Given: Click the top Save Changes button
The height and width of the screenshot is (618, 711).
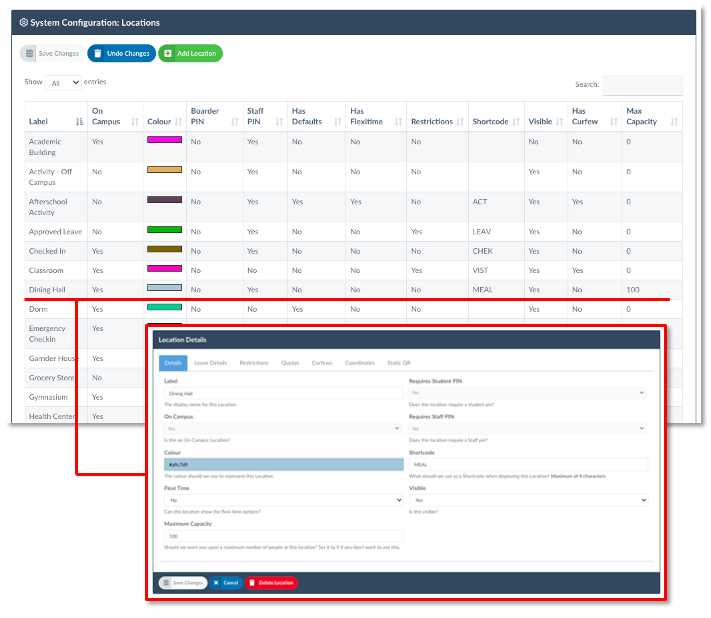Looking at the screenshot, I should (x=52, y=54).
